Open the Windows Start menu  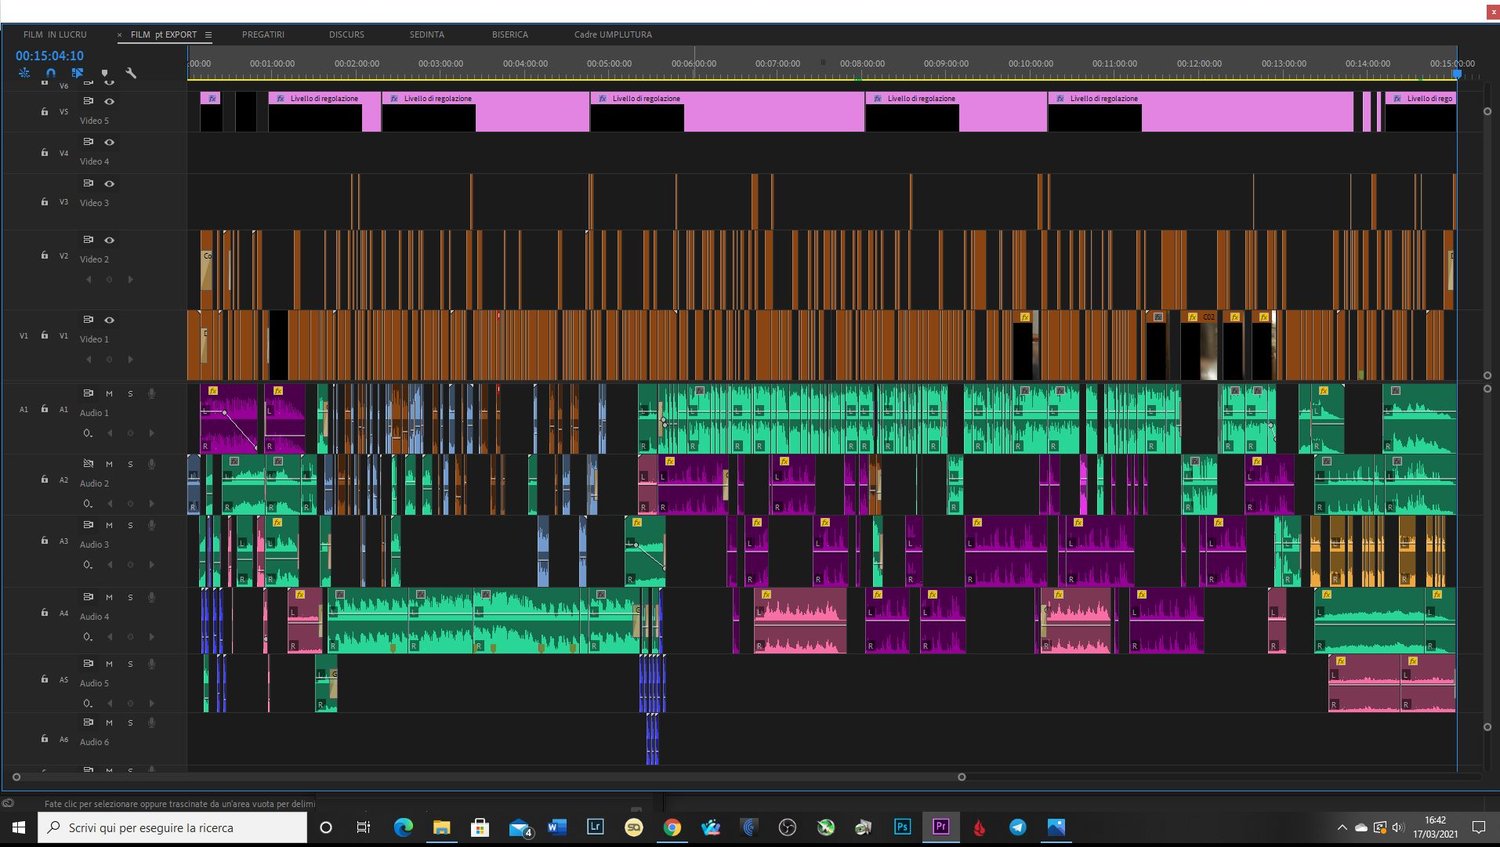point(18,827)
